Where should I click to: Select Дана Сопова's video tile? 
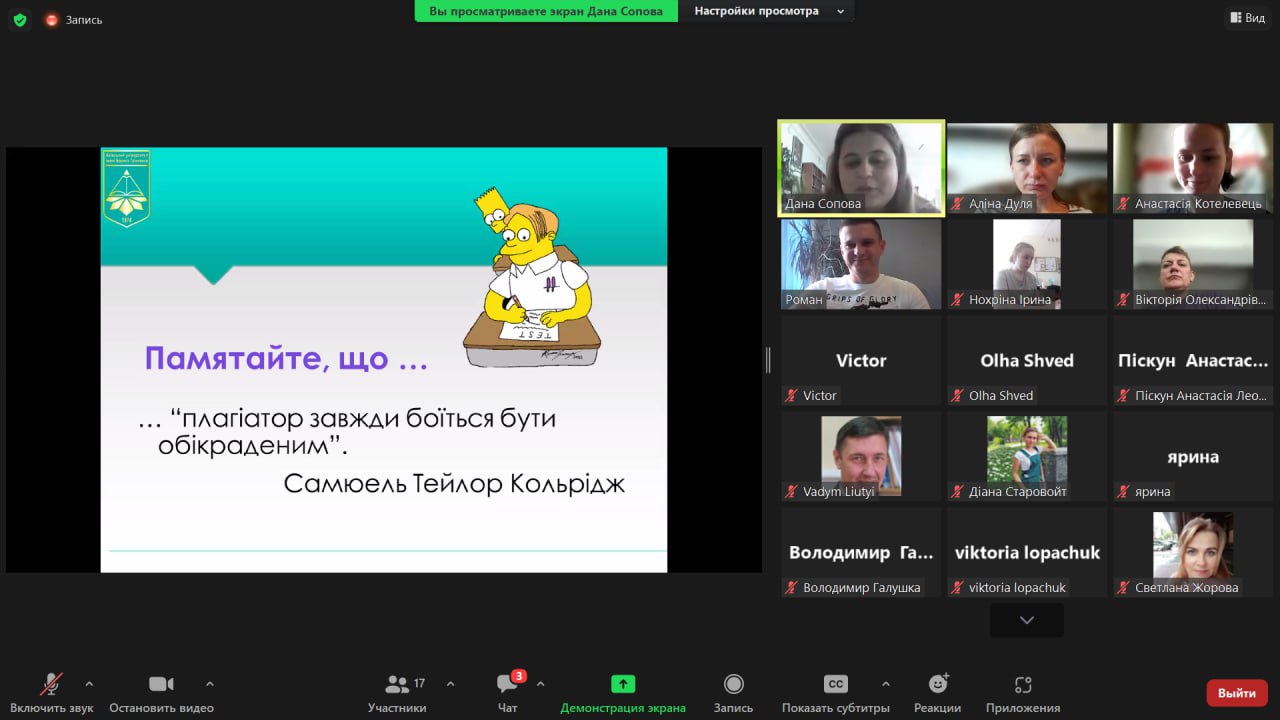[x=861, y=168]
